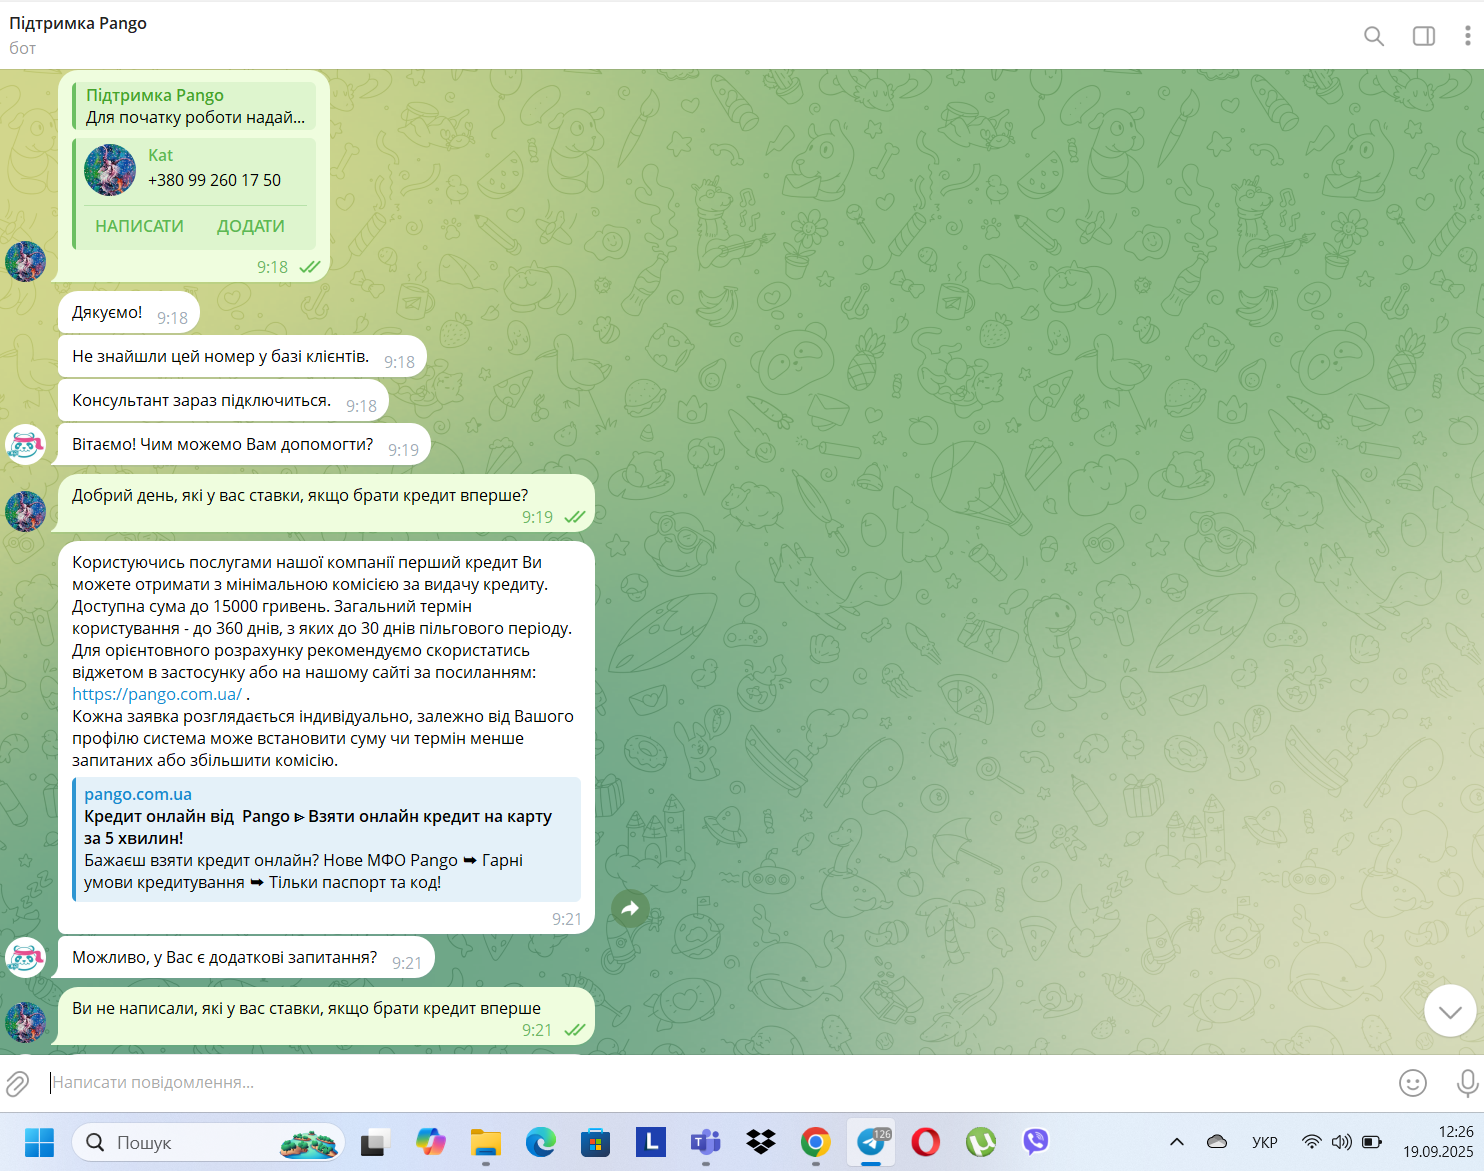Open uTorrent from taskbar
1484x1171 pixels.
click(981, 1142)
